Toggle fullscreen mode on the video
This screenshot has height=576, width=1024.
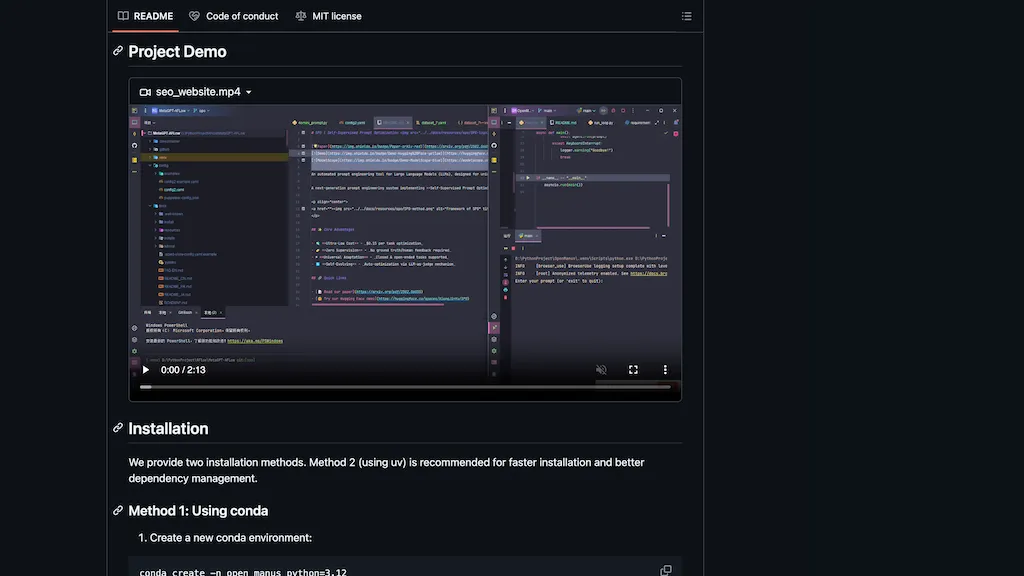(633, 369)
